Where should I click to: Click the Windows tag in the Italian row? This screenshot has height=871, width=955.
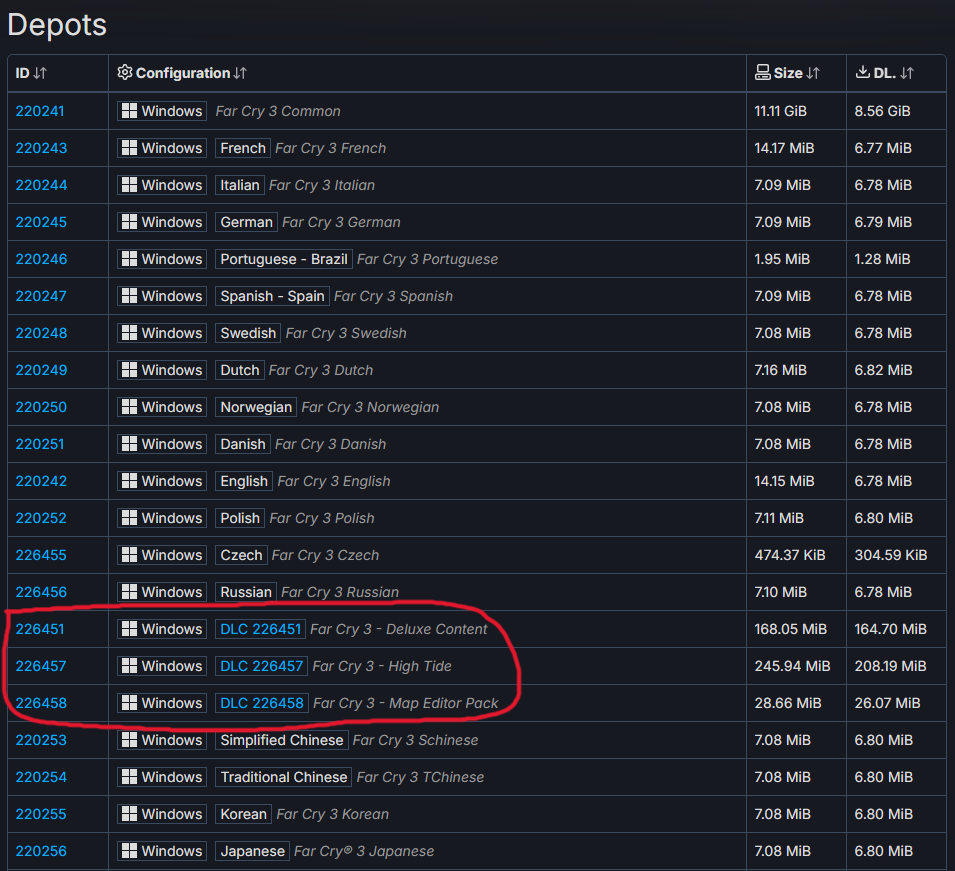pyautogui.click(x=162, y=185)
